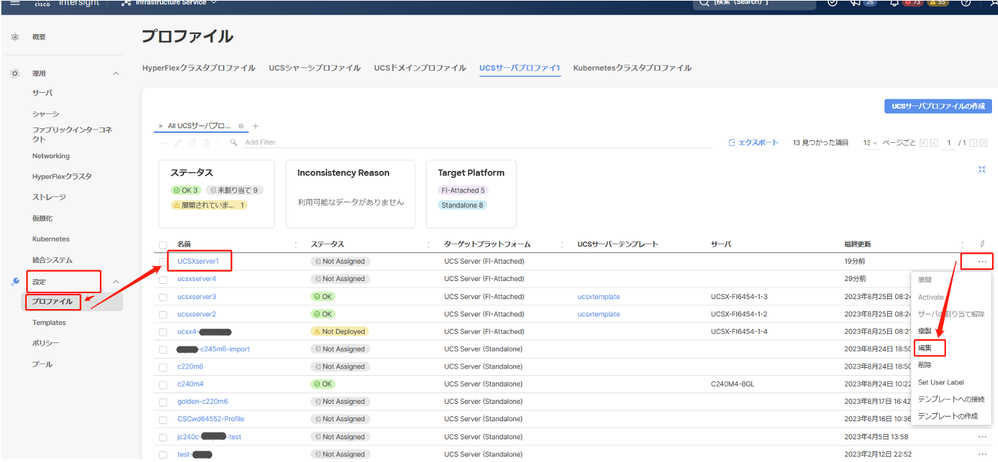
Task: Open UCSXserver1 profile link
Action: point(198,261)
